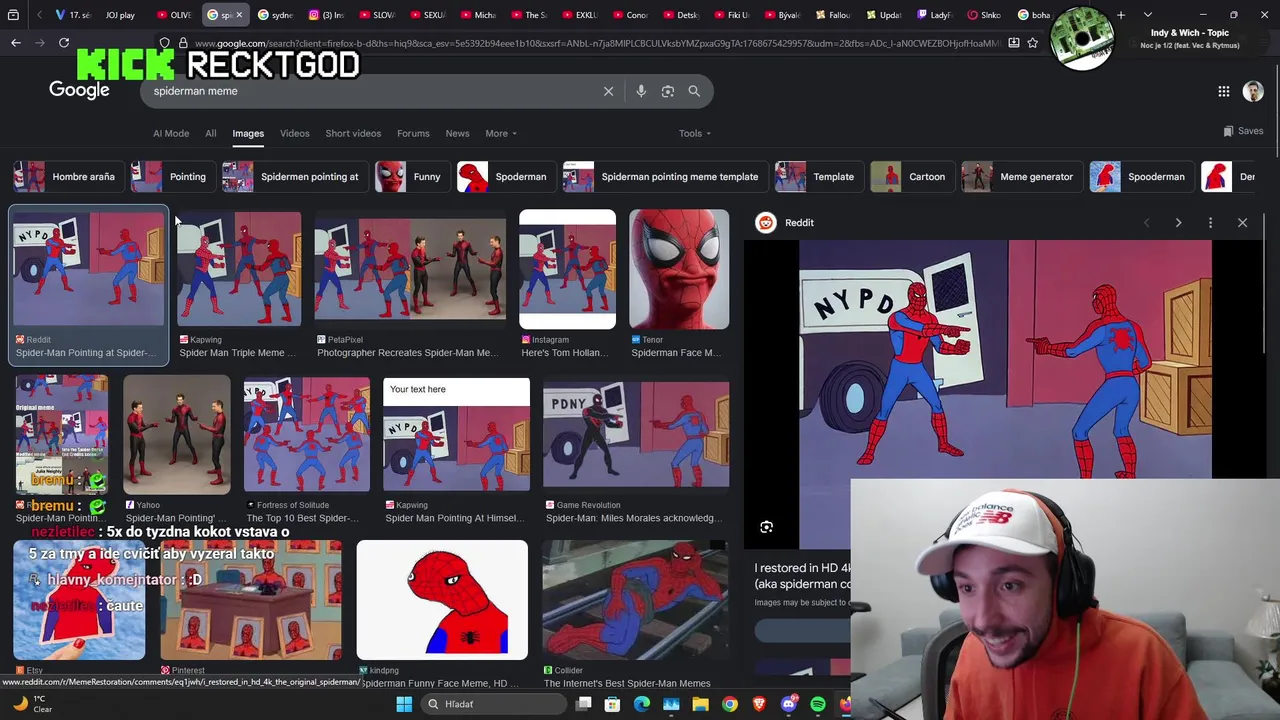
Task: Show next image in preview panel
Action: [1178, 223]
